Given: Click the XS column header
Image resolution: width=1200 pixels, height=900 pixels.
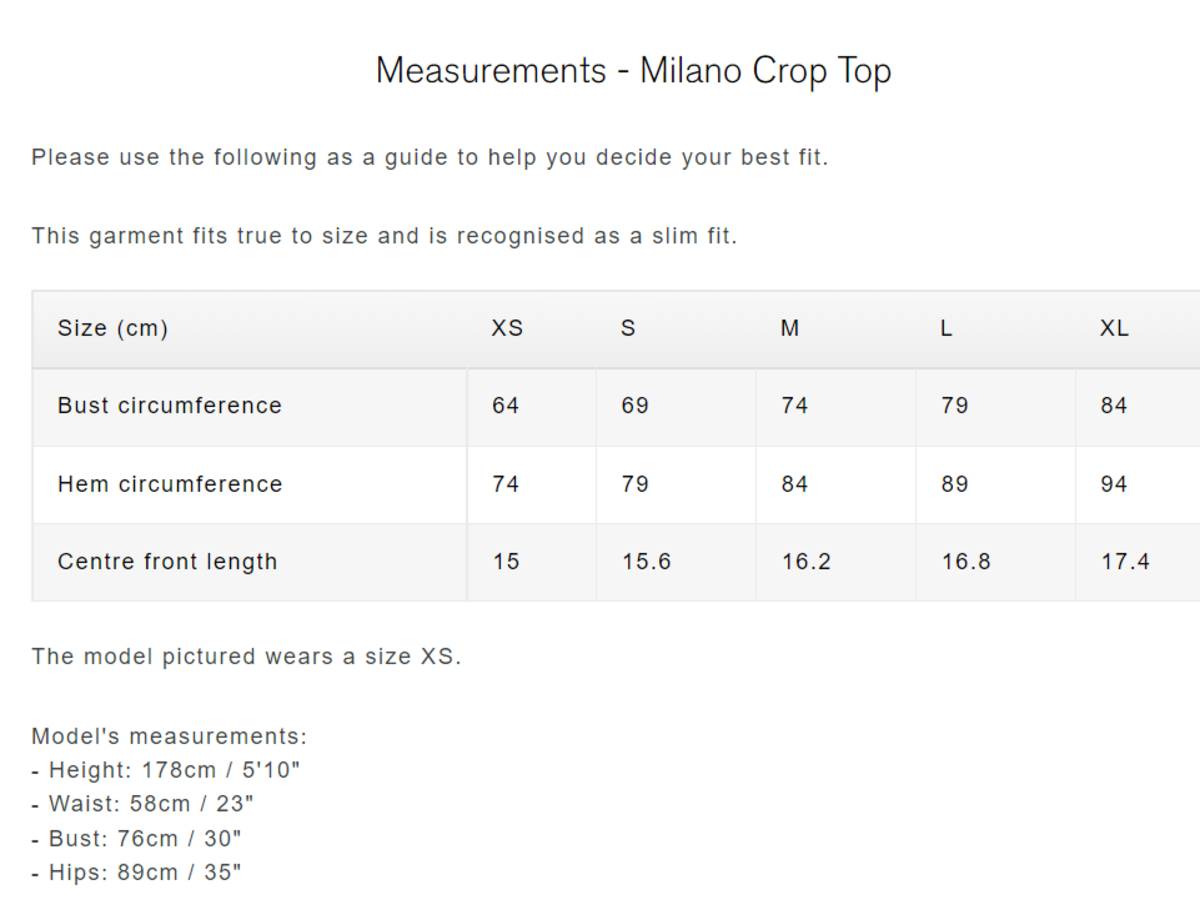Looking at the screenshot, I should pos(507,328).
